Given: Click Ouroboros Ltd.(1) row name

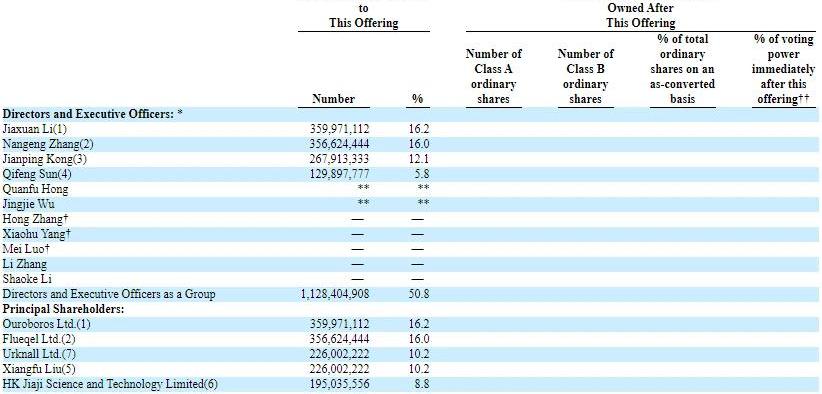Looking at the screenshot, I should coord(46,324).
